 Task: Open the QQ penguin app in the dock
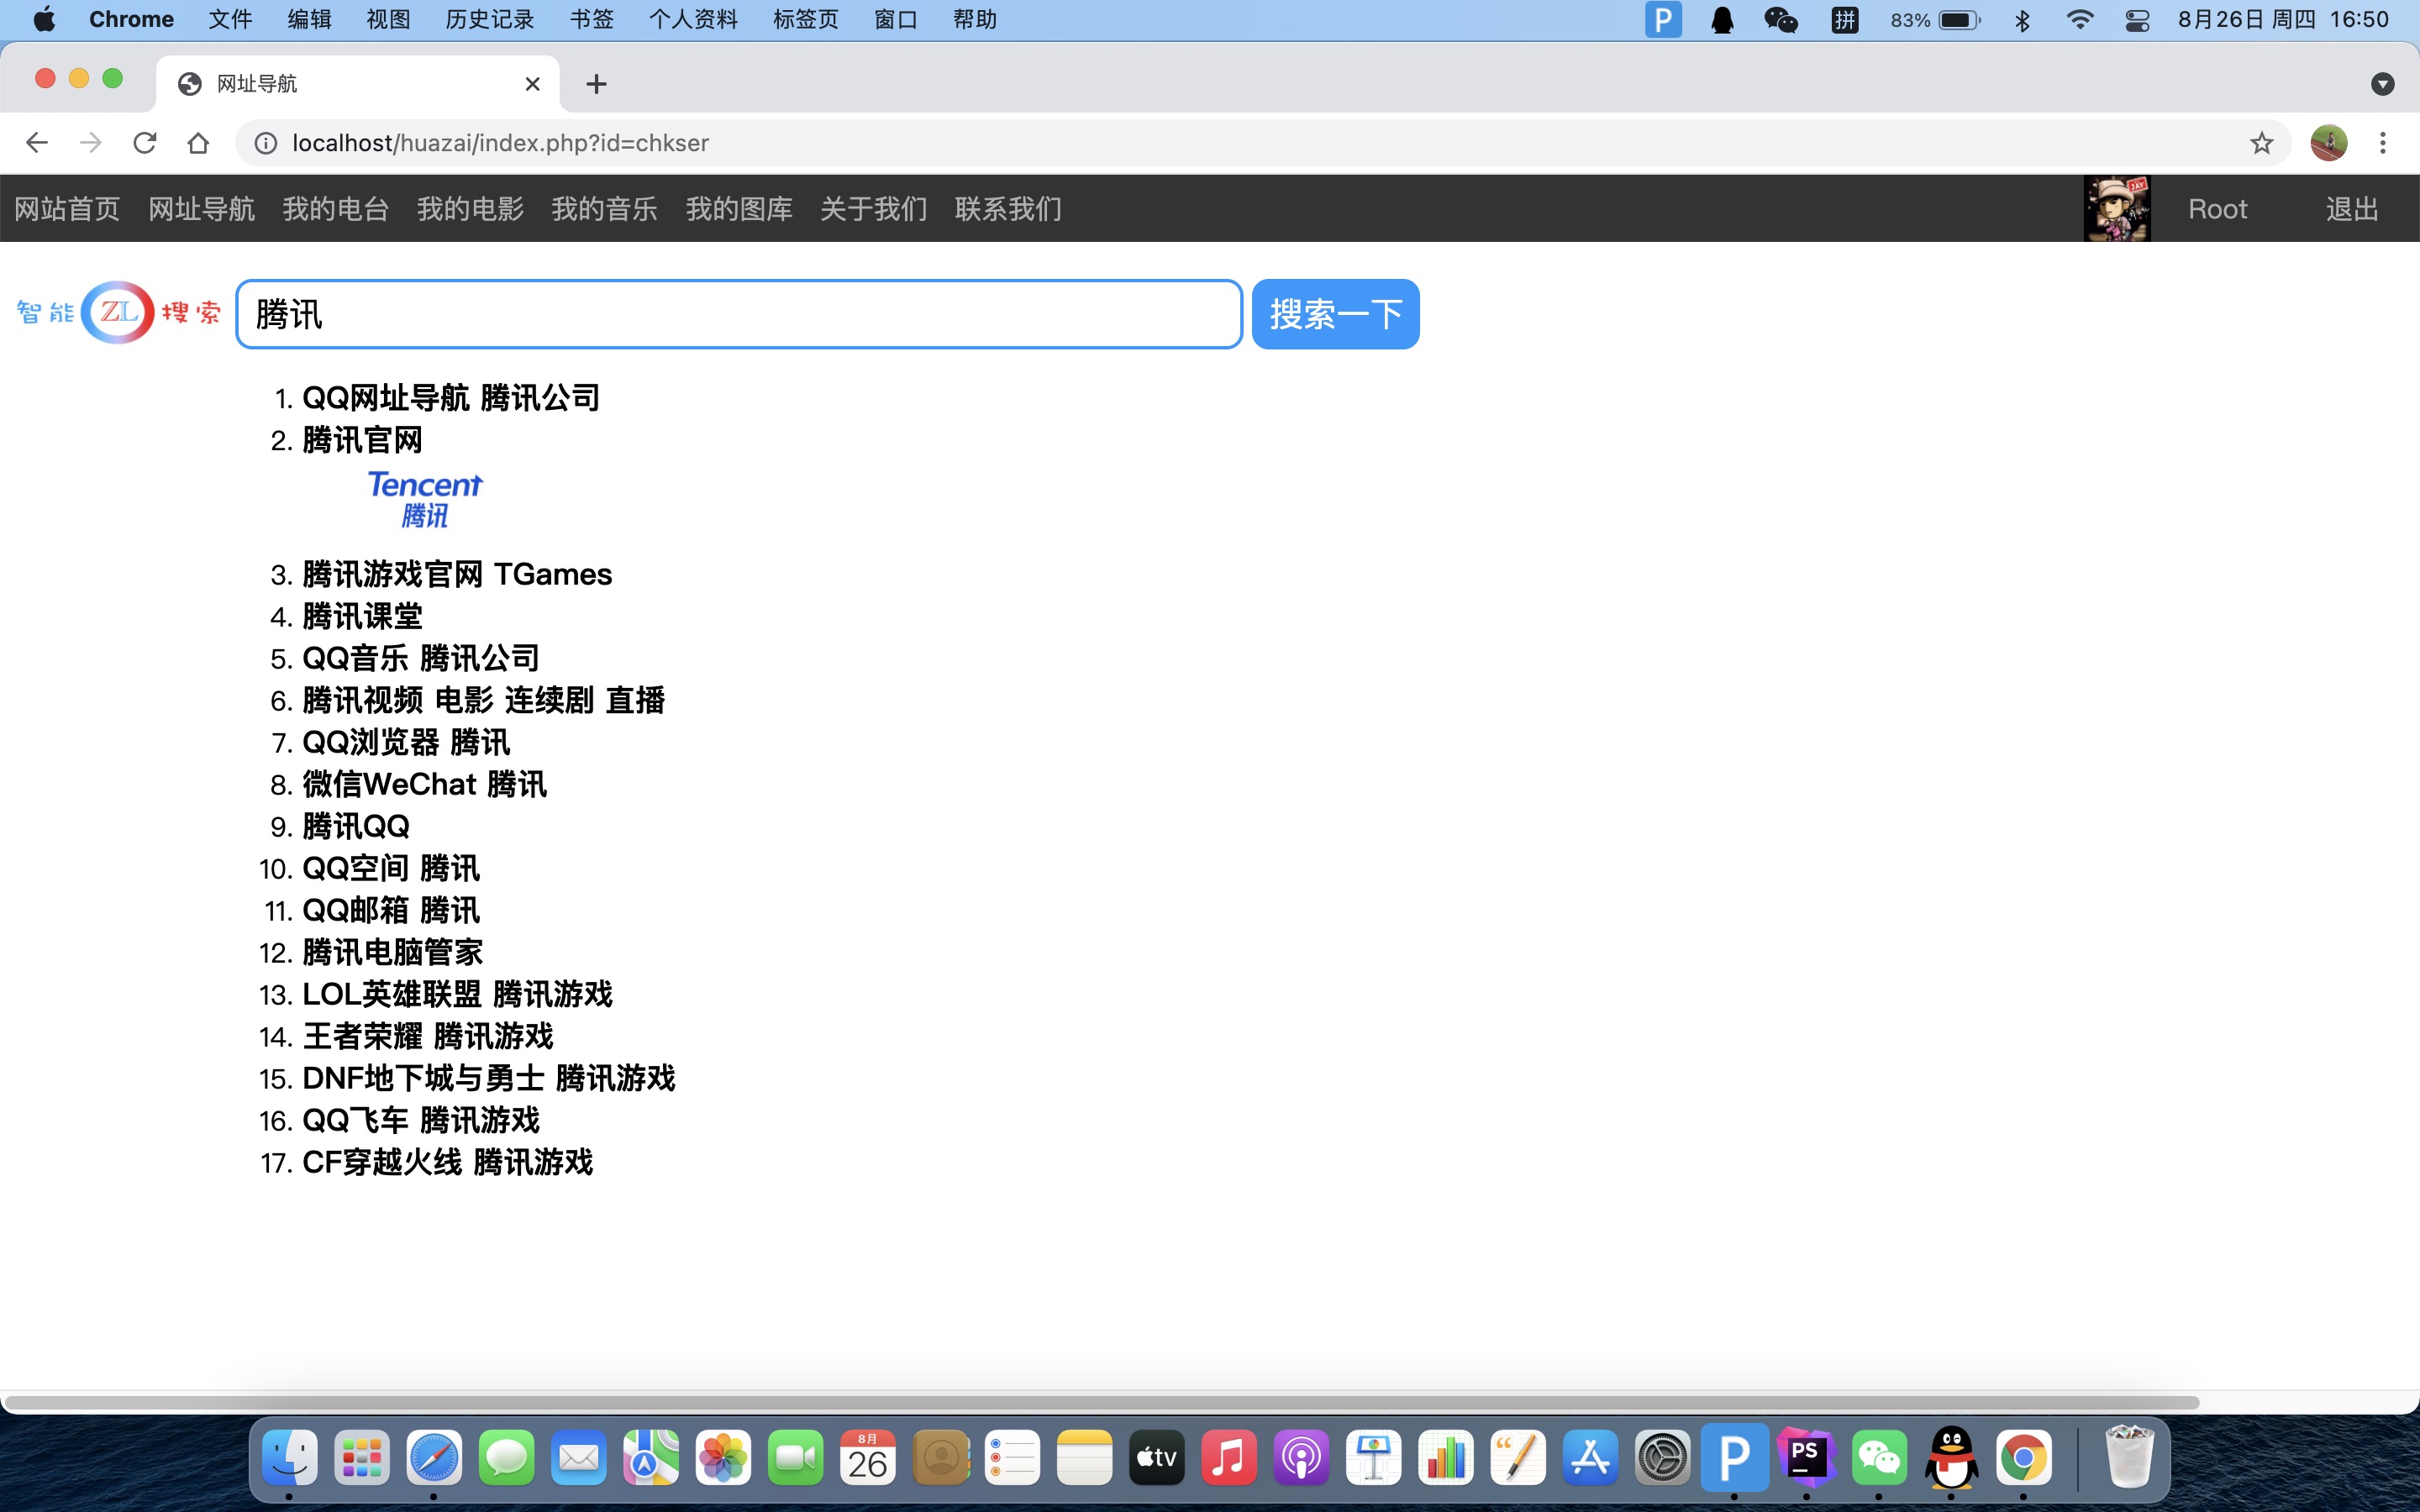point(1951,1457)
